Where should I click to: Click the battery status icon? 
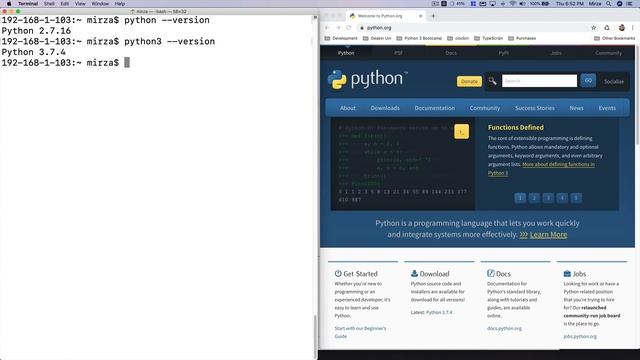tap(545, 4)
